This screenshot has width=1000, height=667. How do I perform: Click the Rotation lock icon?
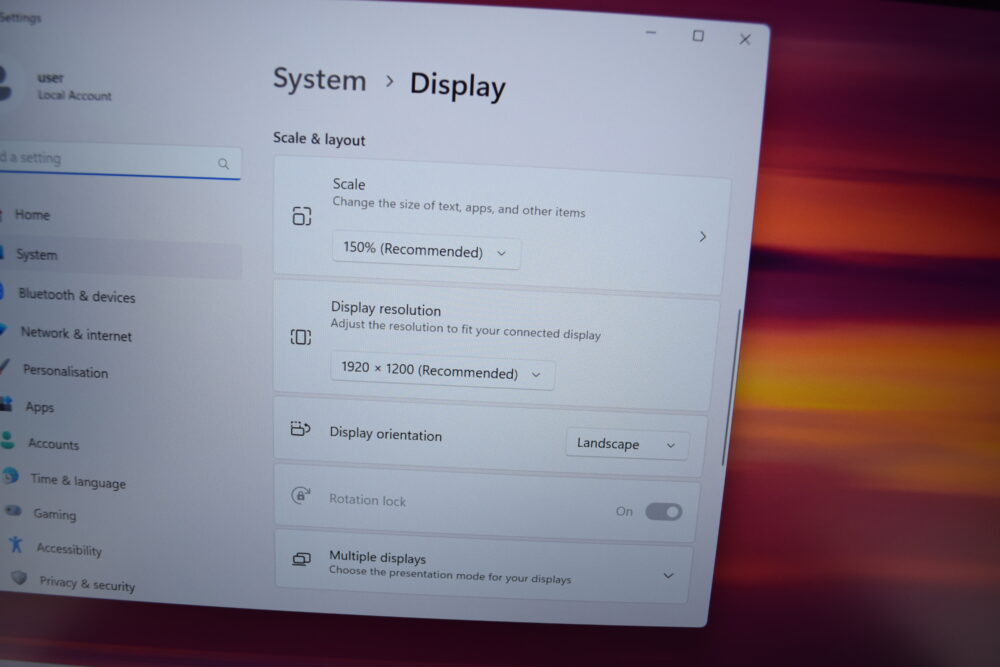coord(300,495)
